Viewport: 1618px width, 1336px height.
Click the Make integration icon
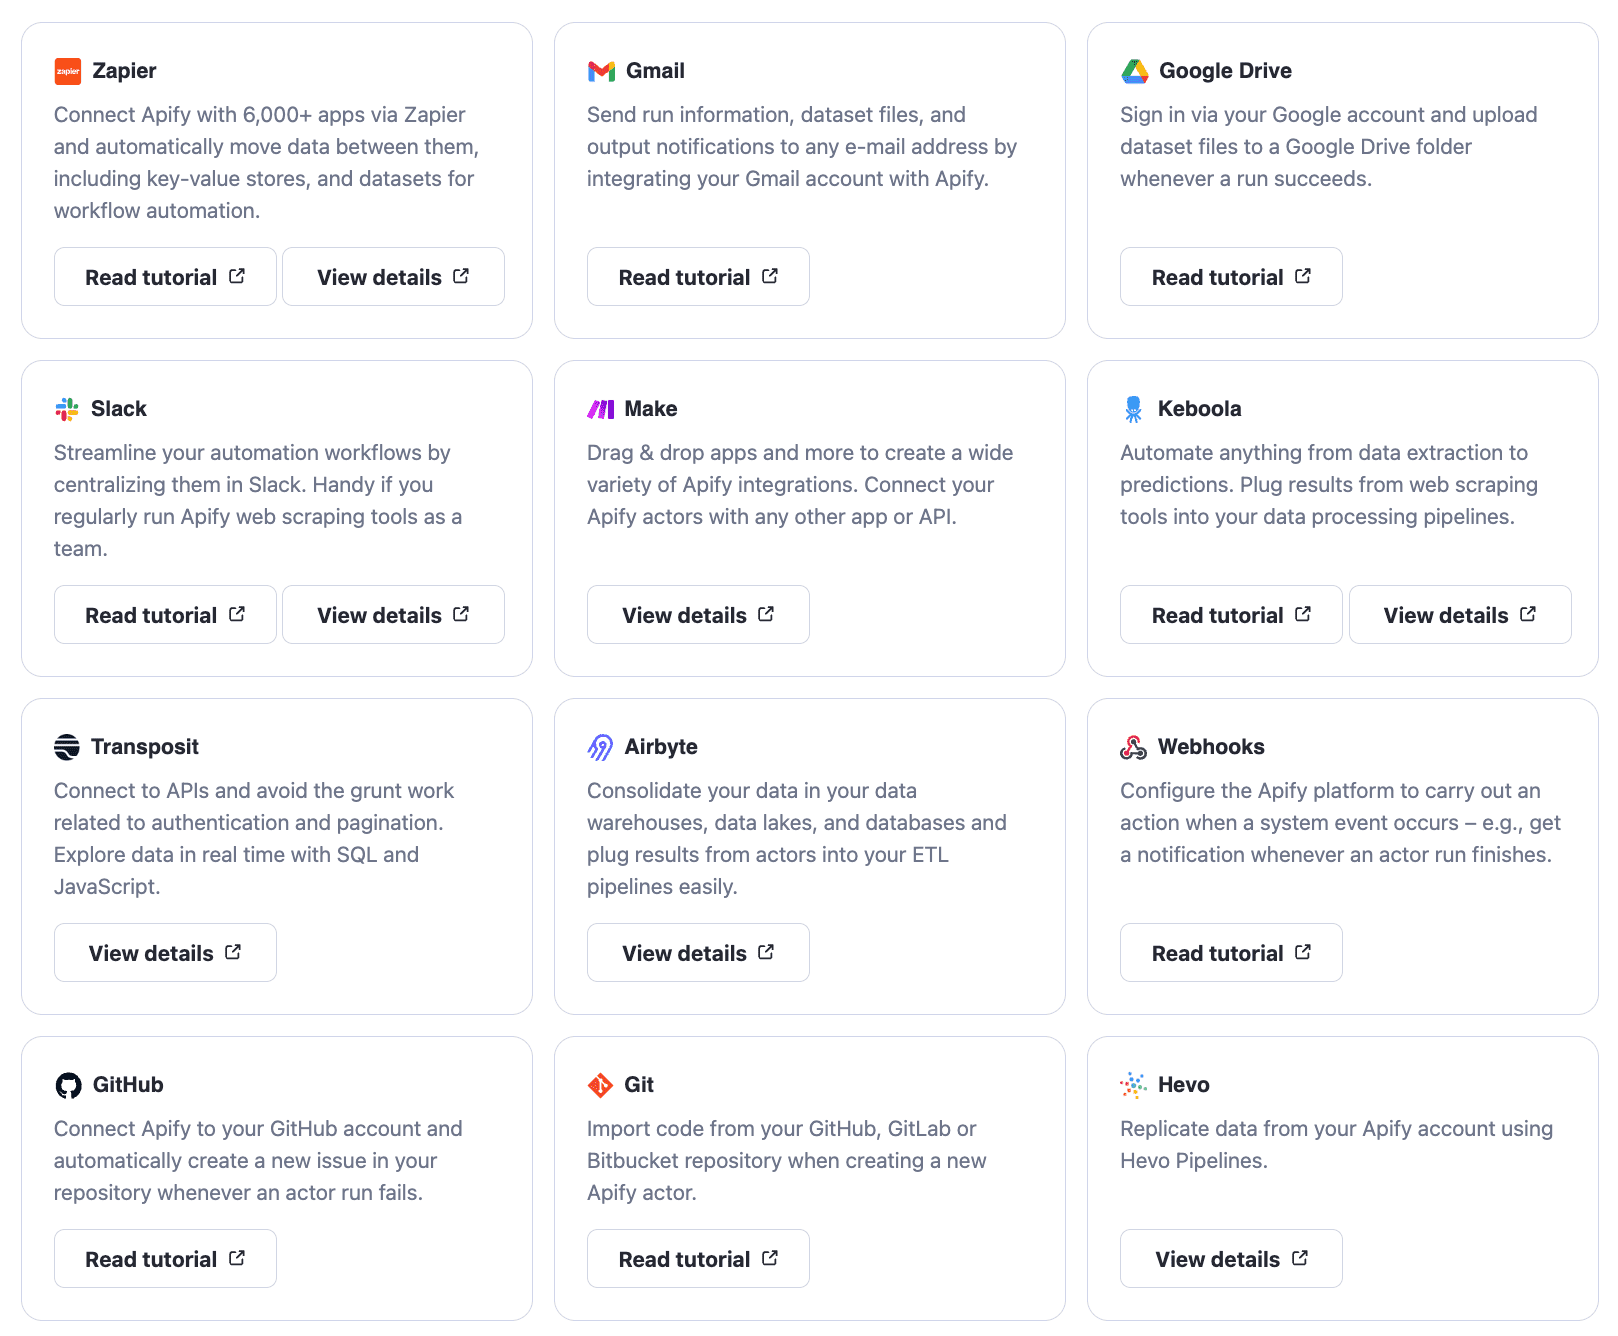click(x=600, y=408)
